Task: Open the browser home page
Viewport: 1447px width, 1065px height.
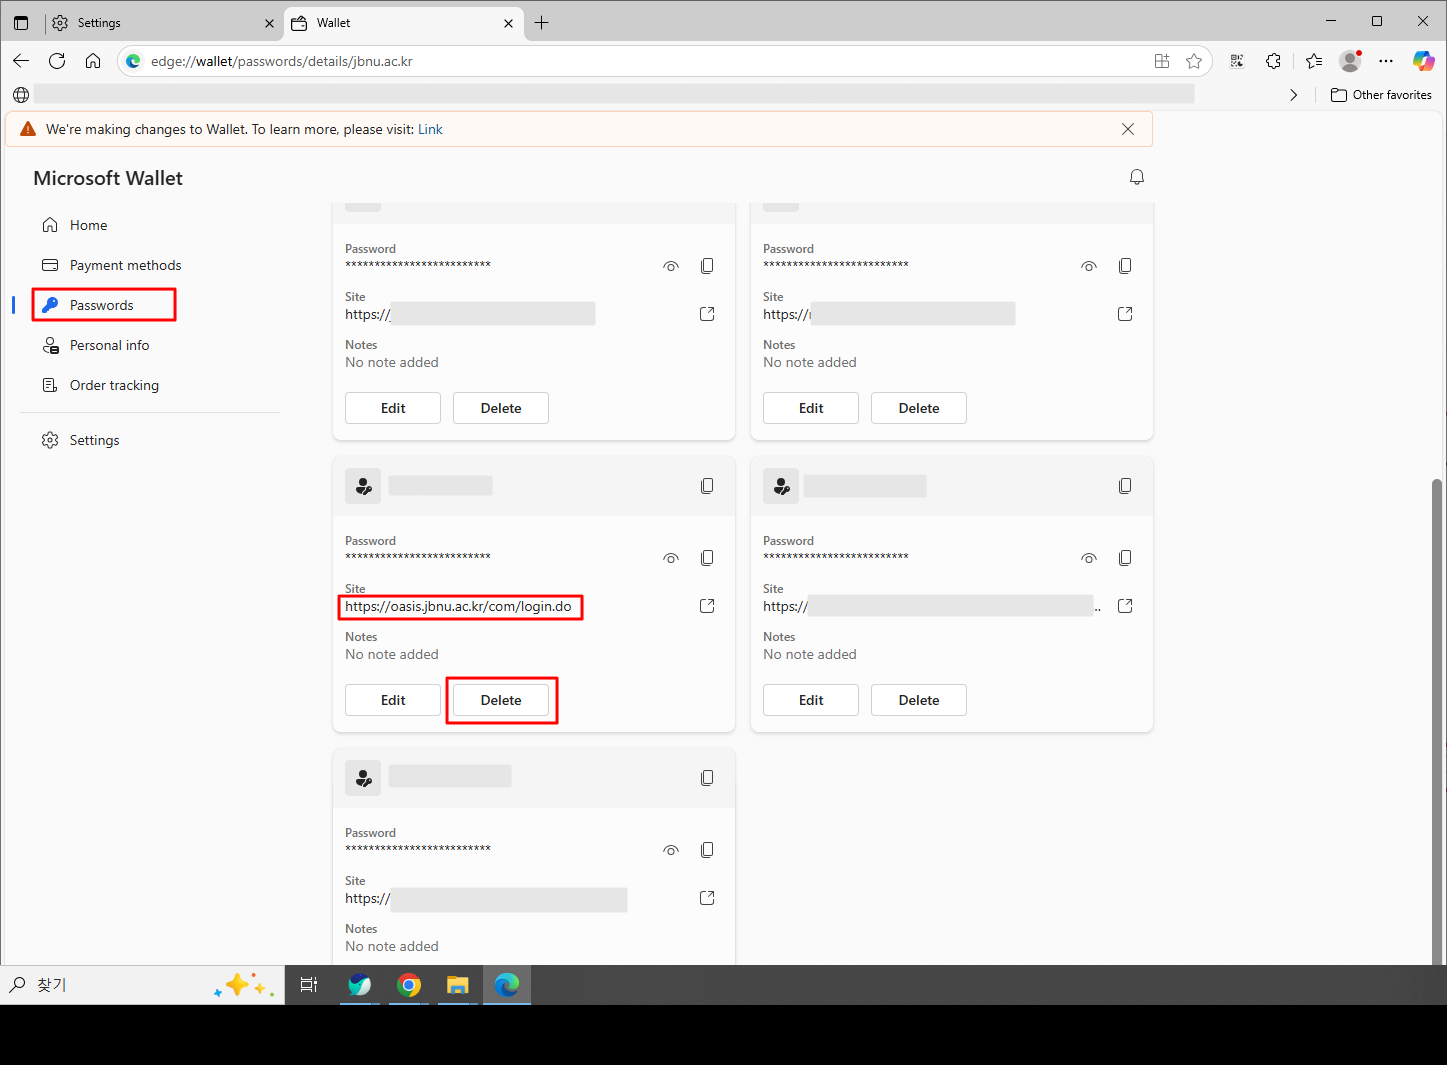Action: (93, 61)
